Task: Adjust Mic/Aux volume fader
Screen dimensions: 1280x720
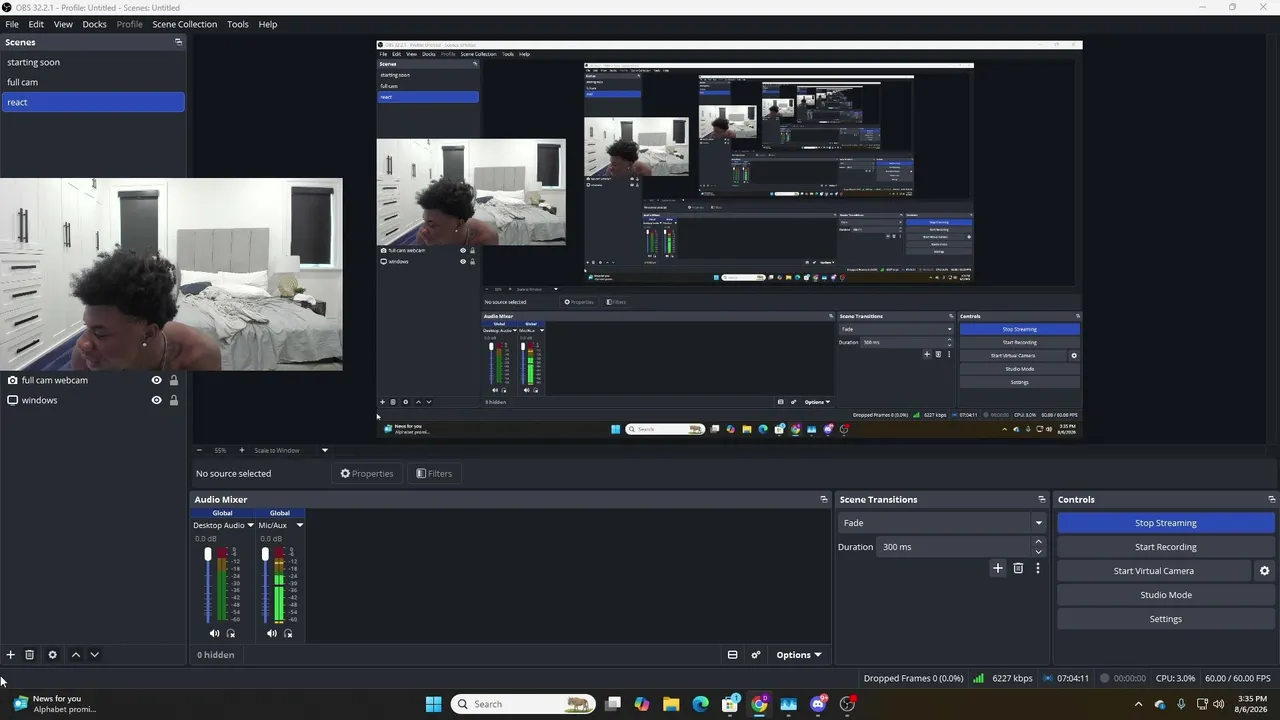Action: 265,555
